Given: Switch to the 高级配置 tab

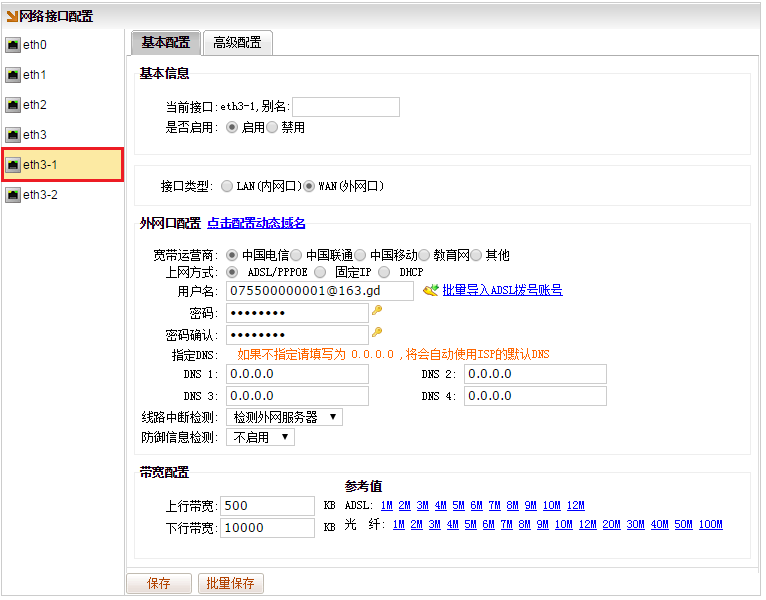Looking at the screenshot, I should click(x=237, y=42).
